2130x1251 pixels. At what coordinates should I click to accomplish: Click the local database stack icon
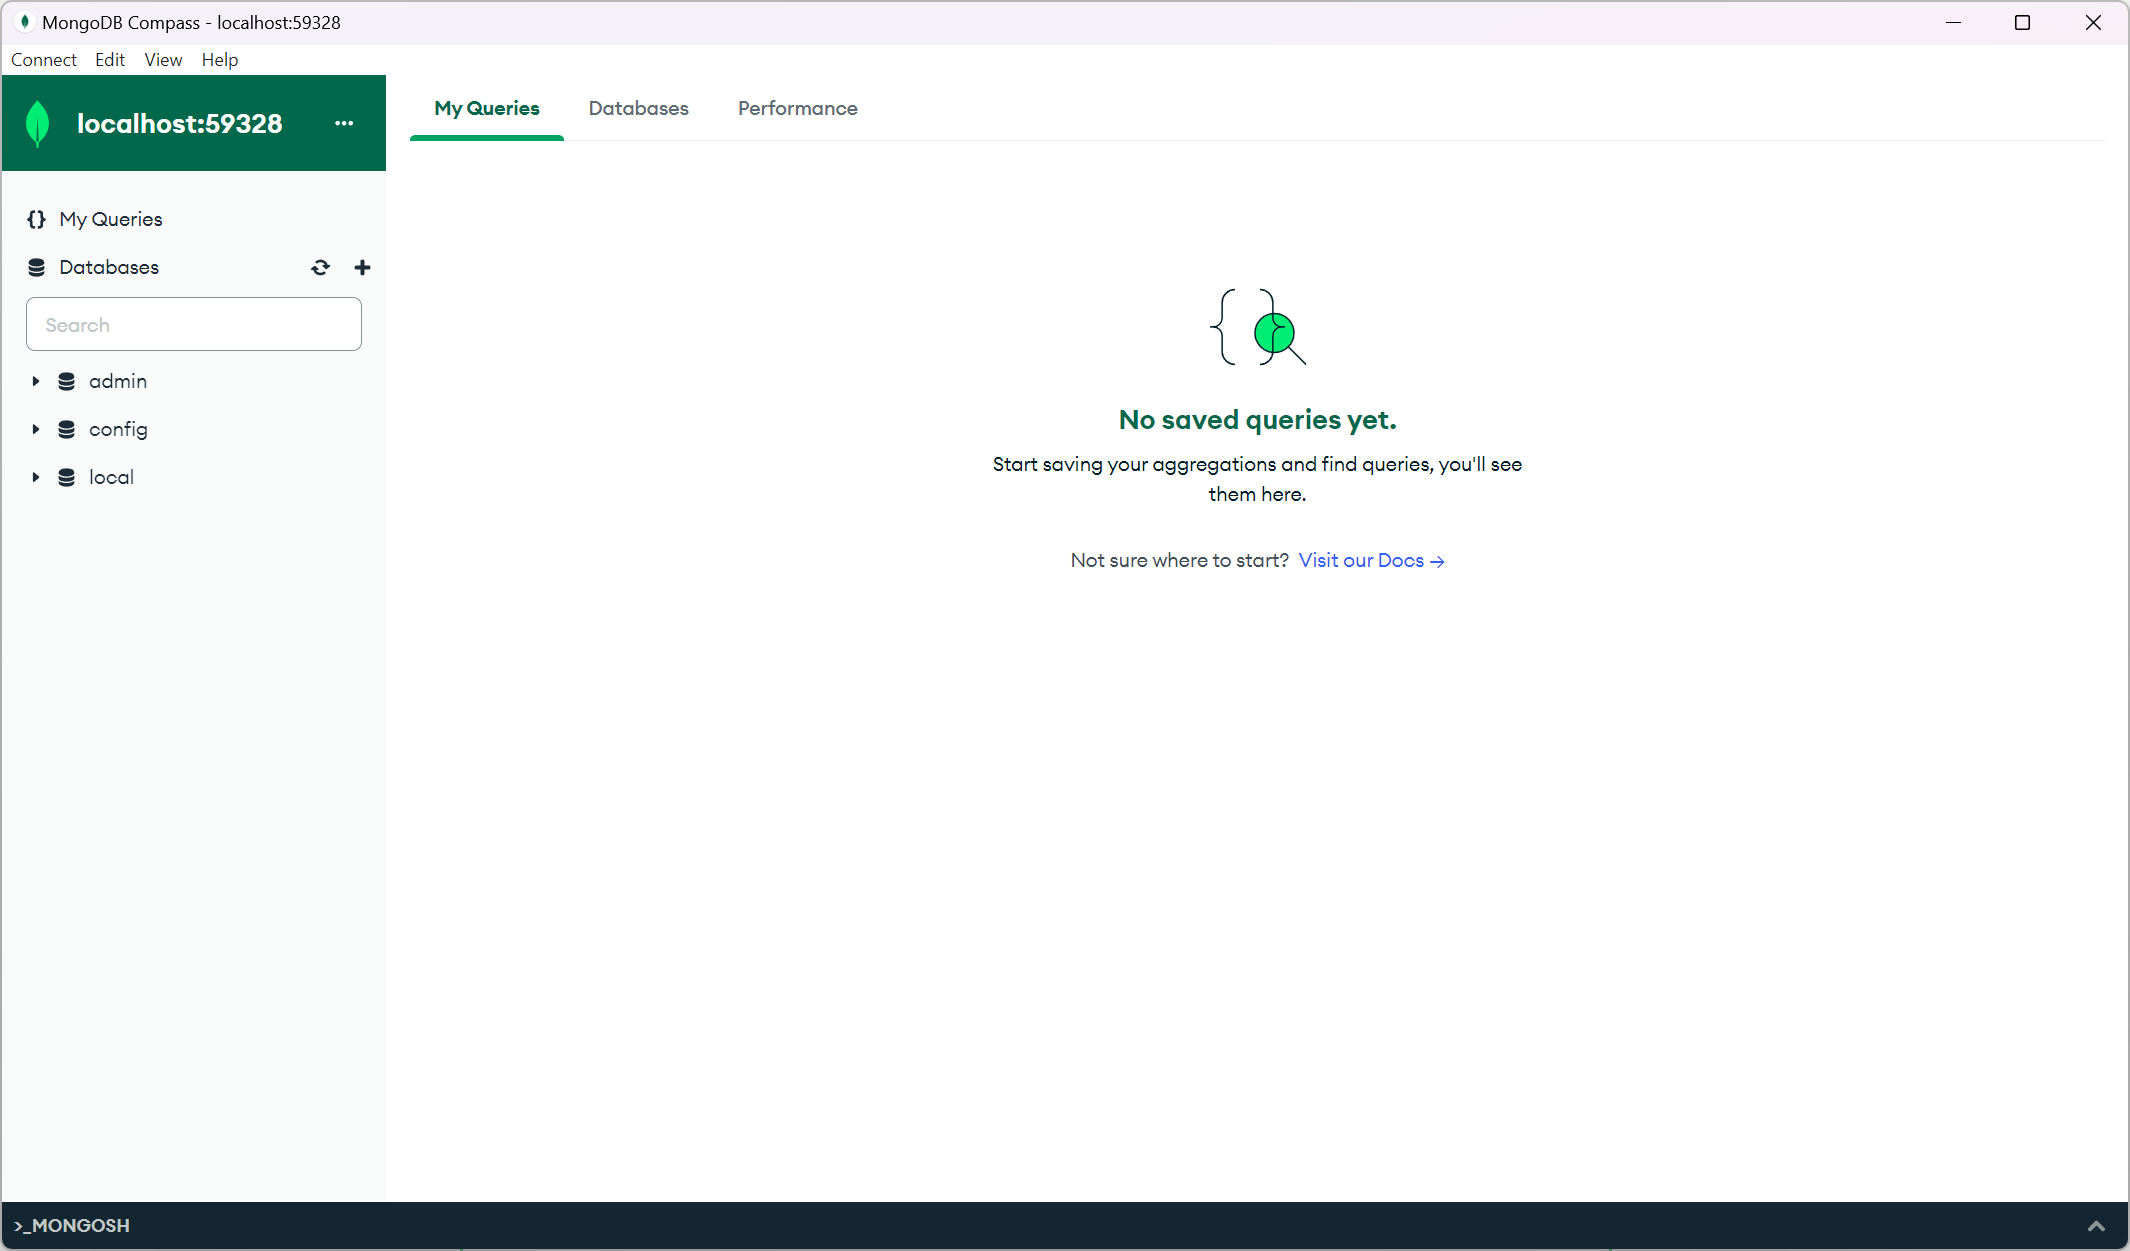[63, 477]
